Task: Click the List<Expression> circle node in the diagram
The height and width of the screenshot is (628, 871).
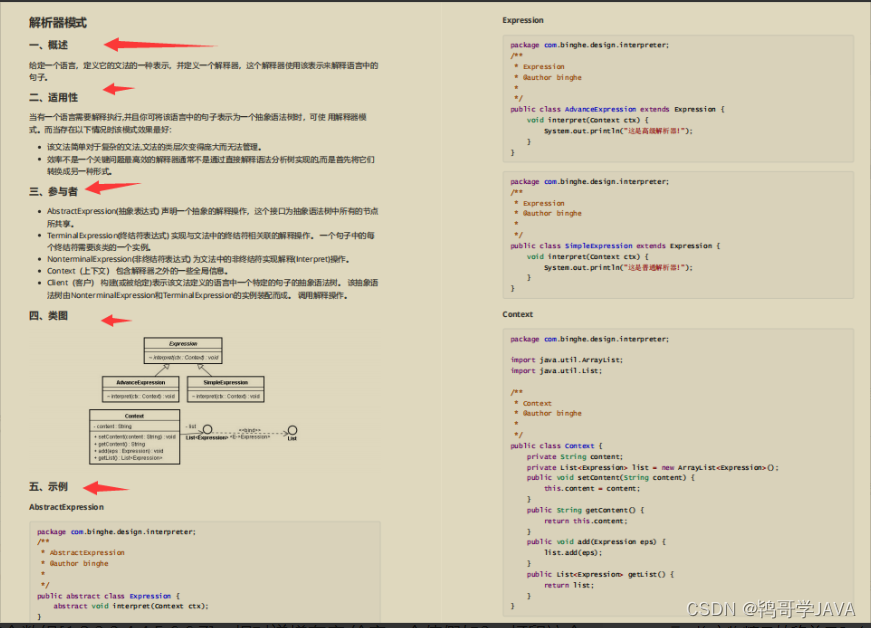Action: (207, 429)
